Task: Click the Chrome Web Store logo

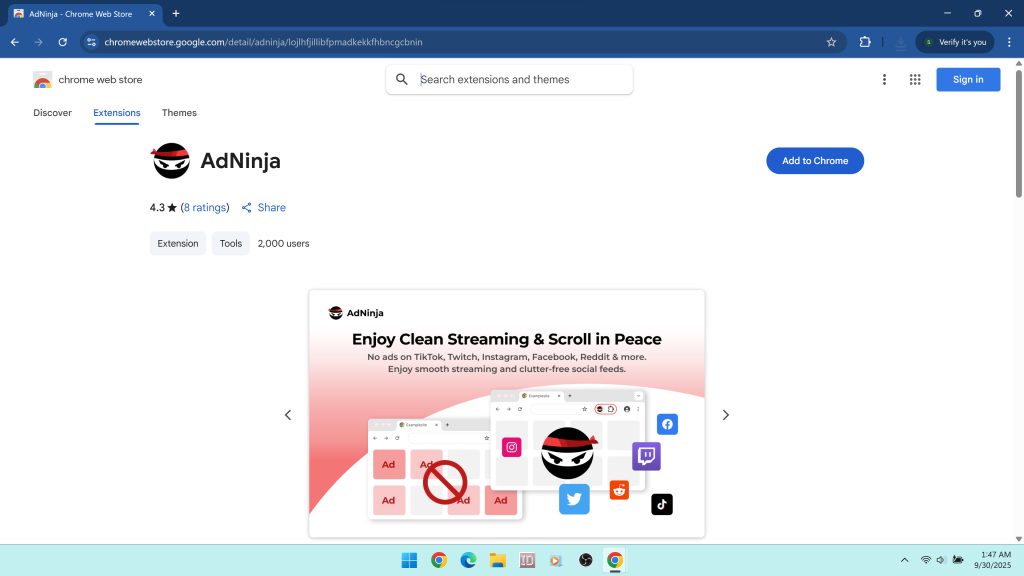Action: click(x=42, y=80)
